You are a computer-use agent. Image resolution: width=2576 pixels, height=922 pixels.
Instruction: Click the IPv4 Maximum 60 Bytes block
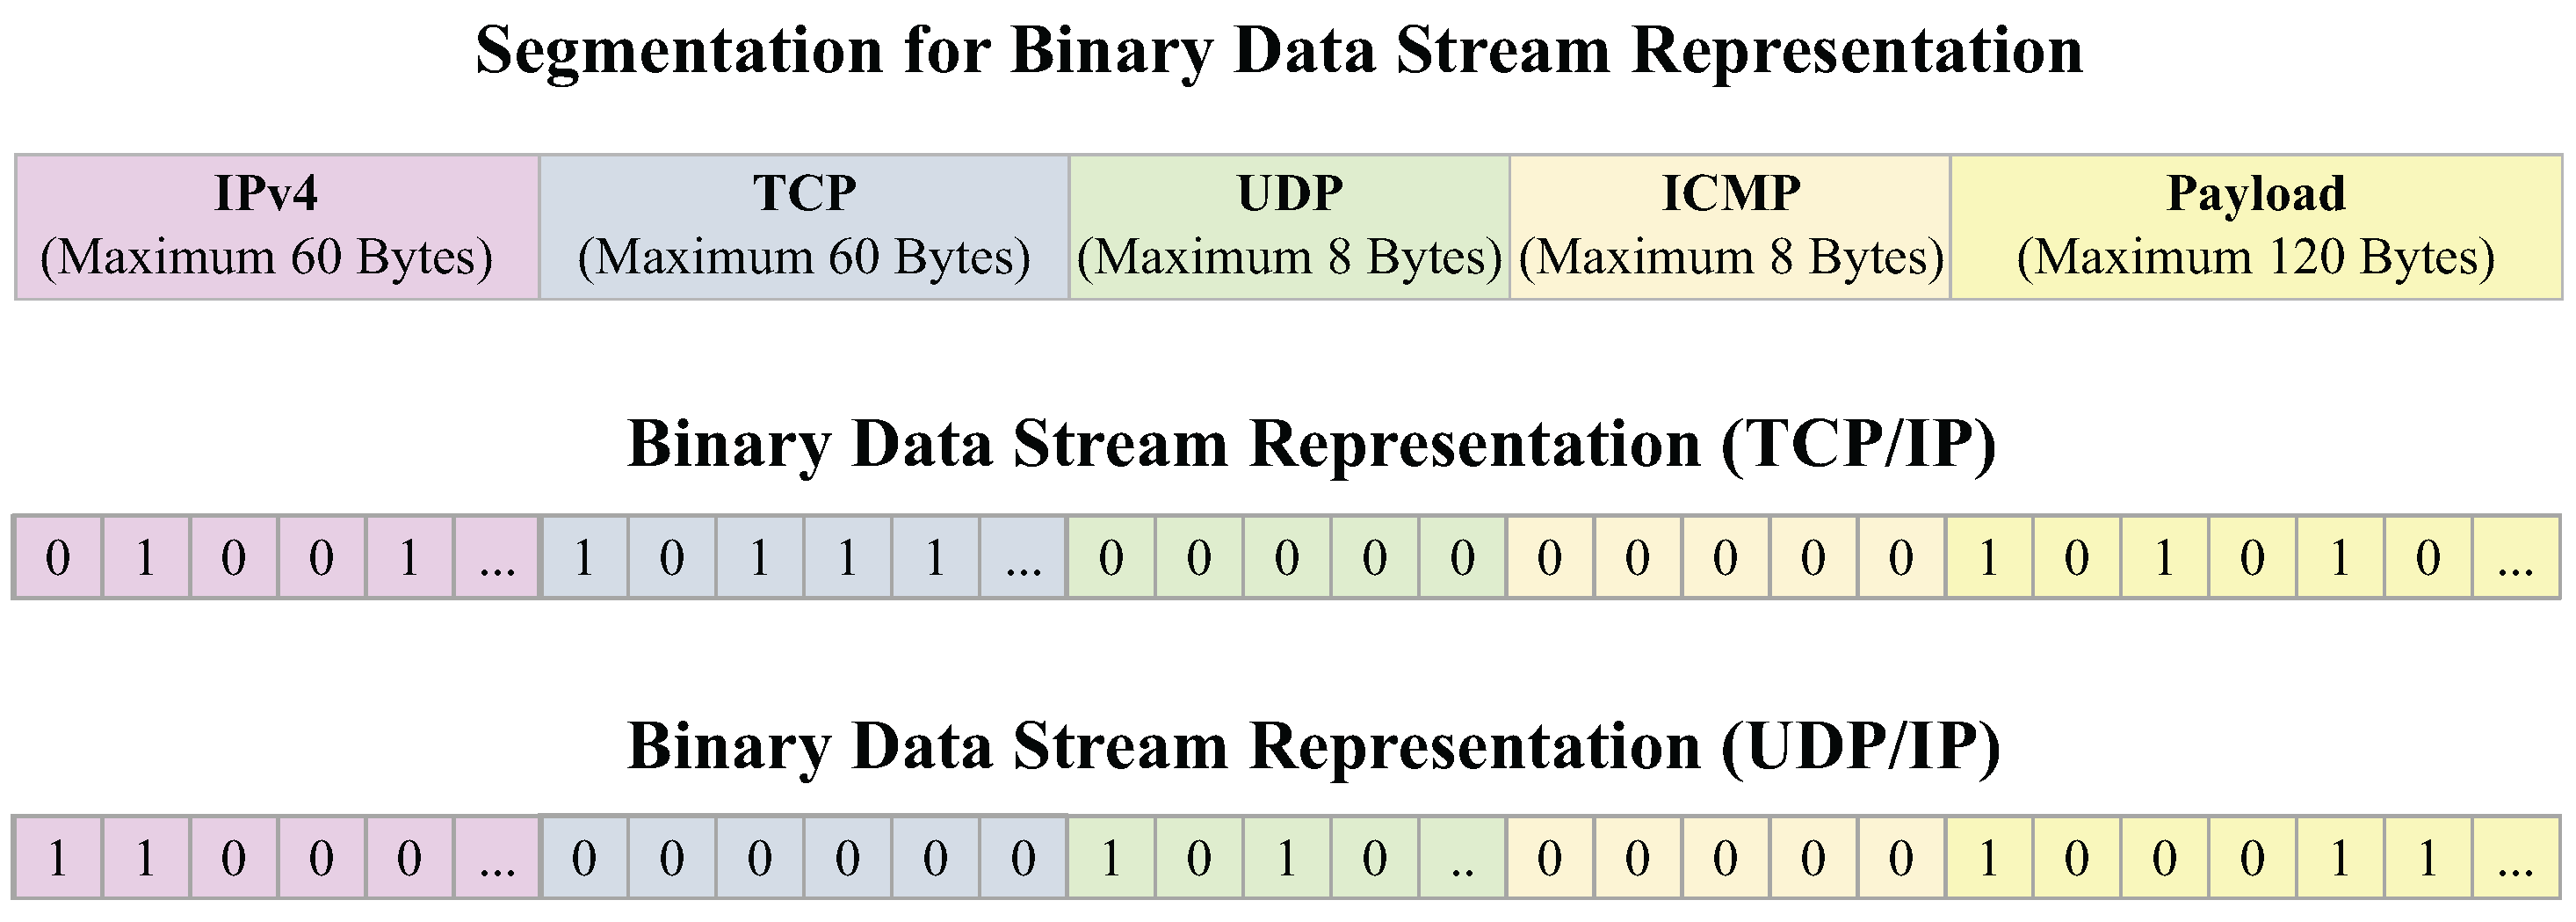pos(277,227)
